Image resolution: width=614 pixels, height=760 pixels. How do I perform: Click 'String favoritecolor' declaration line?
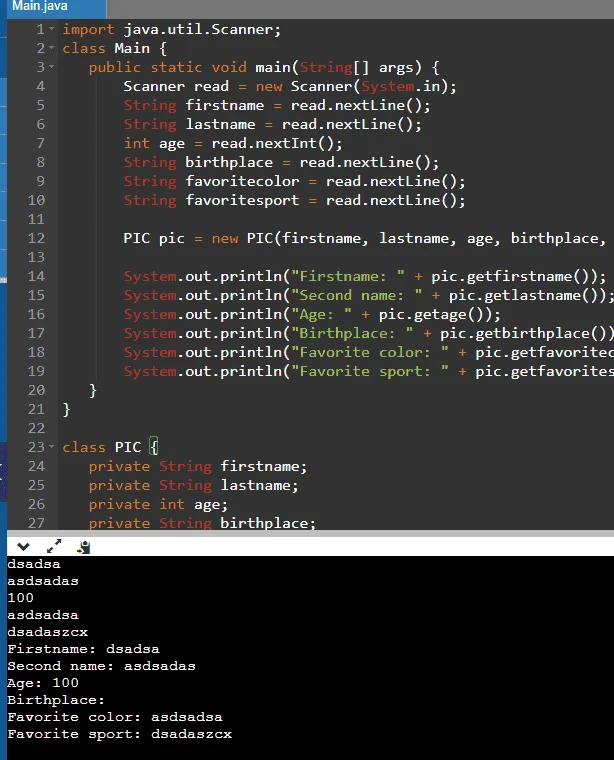[294, 181]
